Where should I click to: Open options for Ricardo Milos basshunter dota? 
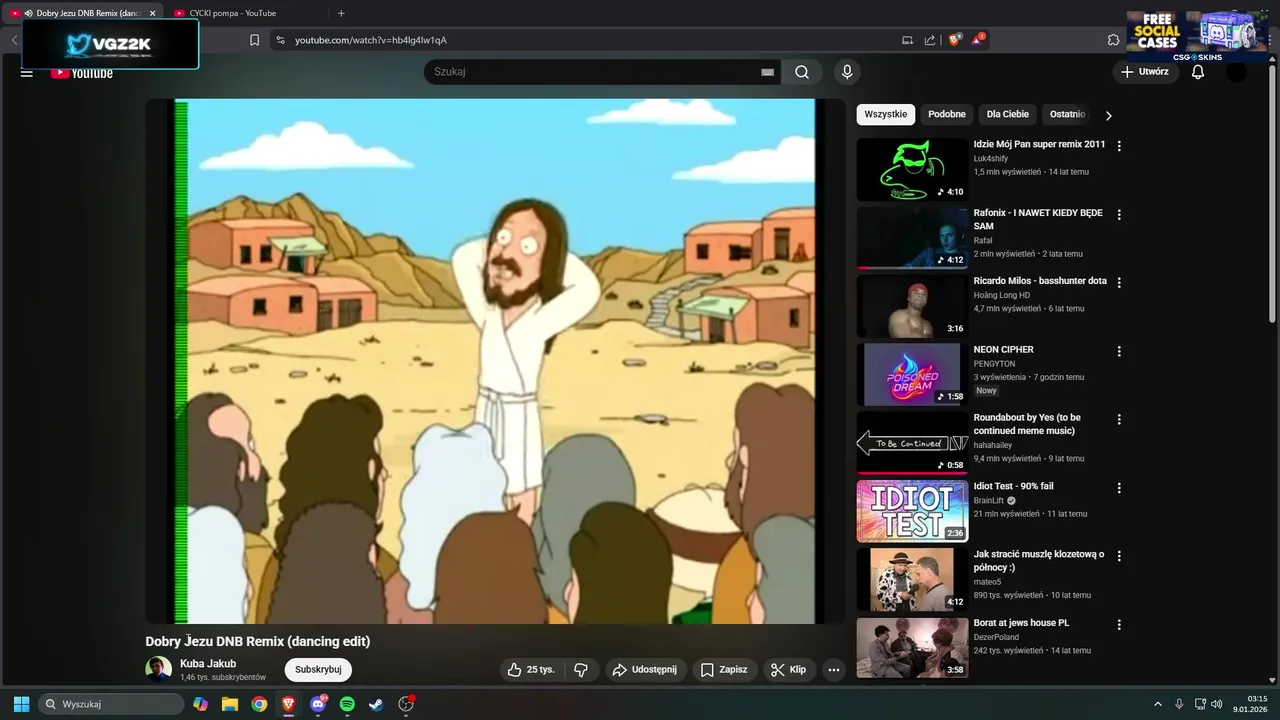tap(1119, 283)
